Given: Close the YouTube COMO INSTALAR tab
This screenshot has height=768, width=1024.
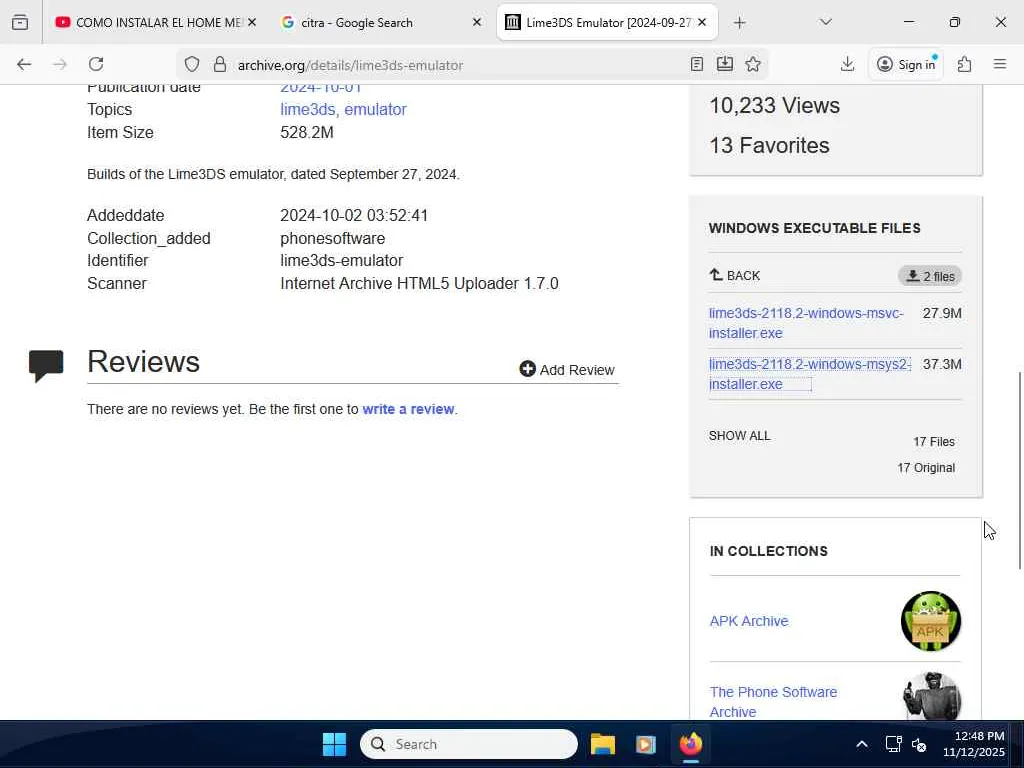Looking at the screenshot, I should (x=252, y=22).
